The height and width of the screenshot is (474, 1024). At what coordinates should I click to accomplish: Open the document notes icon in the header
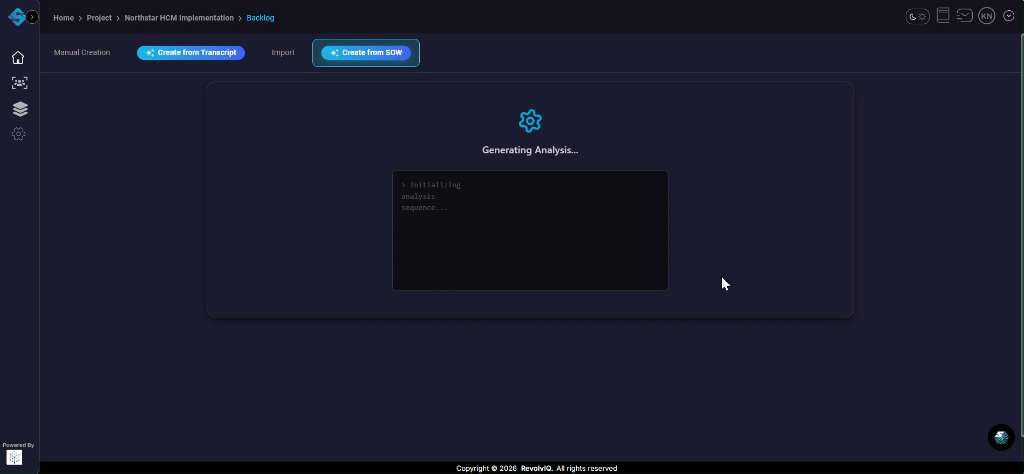(x=943, y=16)
